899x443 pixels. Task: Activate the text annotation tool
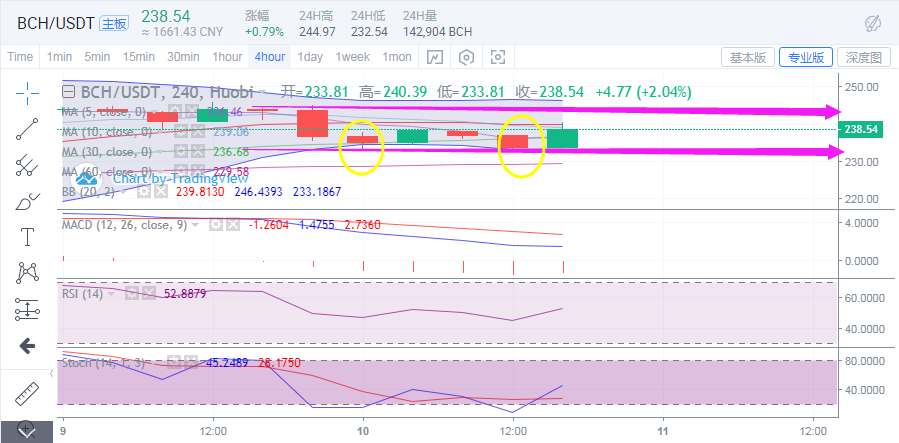27,237
